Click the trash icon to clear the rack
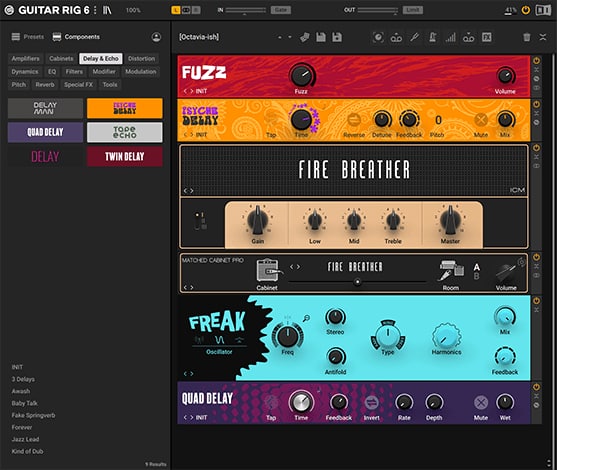 pyautogui.click(x=527, y=37)
